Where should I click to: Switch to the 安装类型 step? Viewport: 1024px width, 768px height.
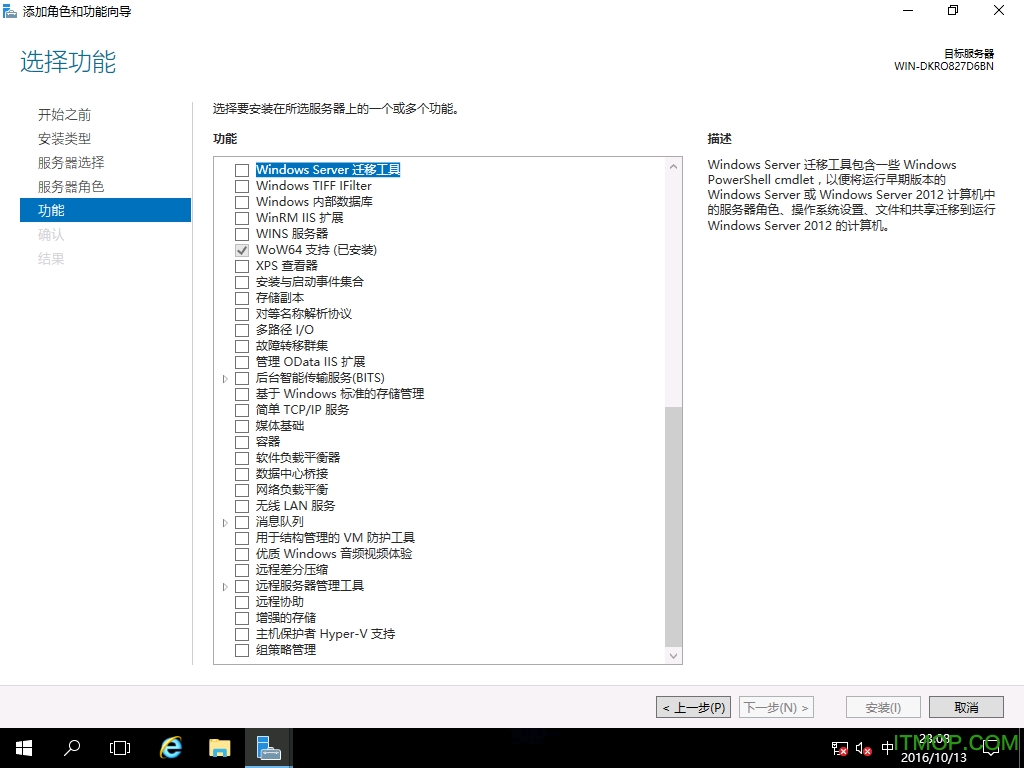pos(64,138)
